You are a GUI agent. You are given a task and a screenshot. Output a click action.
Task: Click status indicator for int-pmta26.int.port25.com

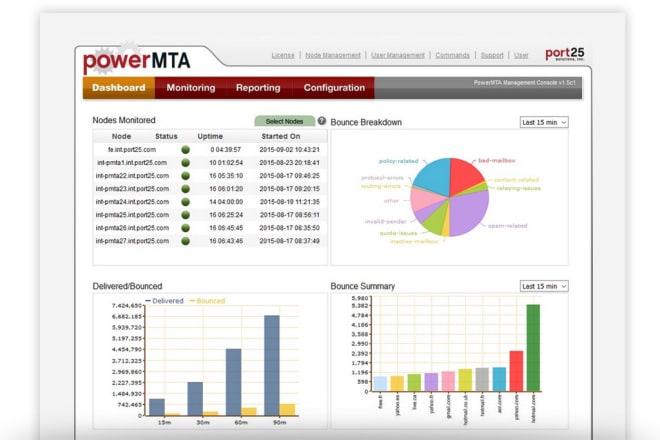[185, 228]
